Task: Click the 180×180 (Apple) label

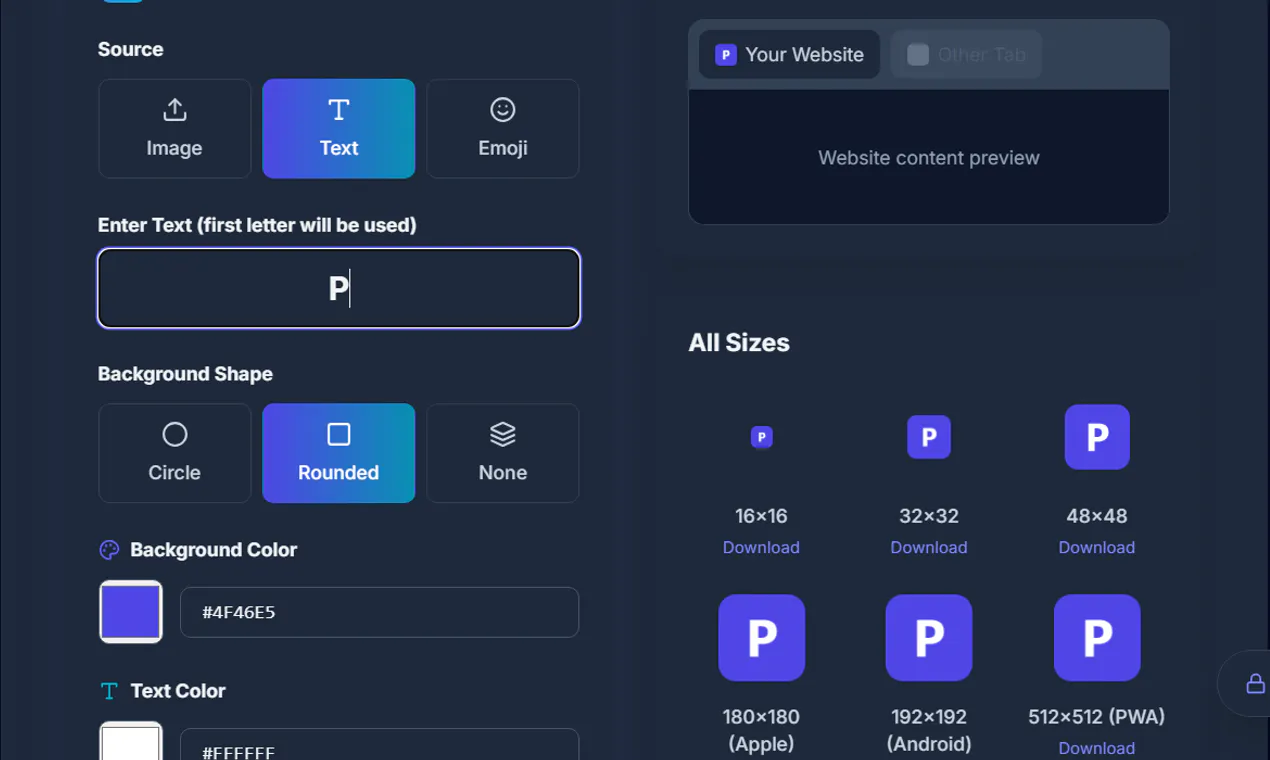Action: pyautogui.click(x=761, y=730)
